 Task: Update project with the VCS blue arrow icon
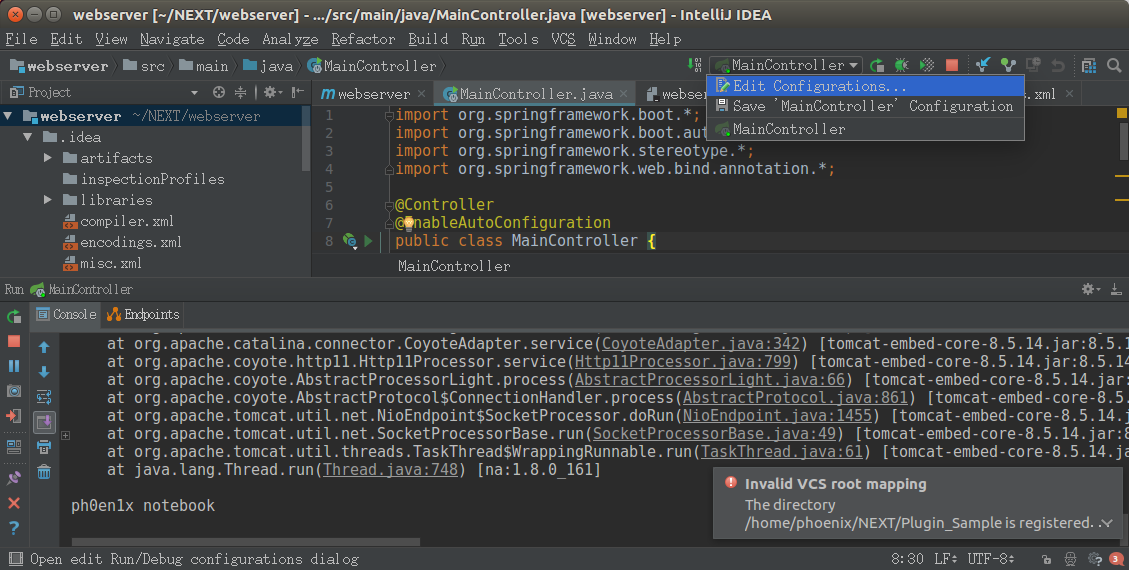tap(983, 65)
